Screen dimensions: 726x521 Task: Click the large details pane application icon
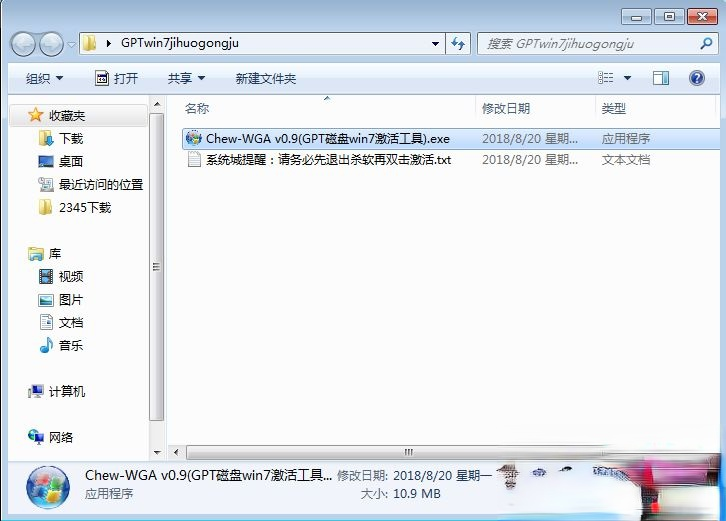click(48, 488)
